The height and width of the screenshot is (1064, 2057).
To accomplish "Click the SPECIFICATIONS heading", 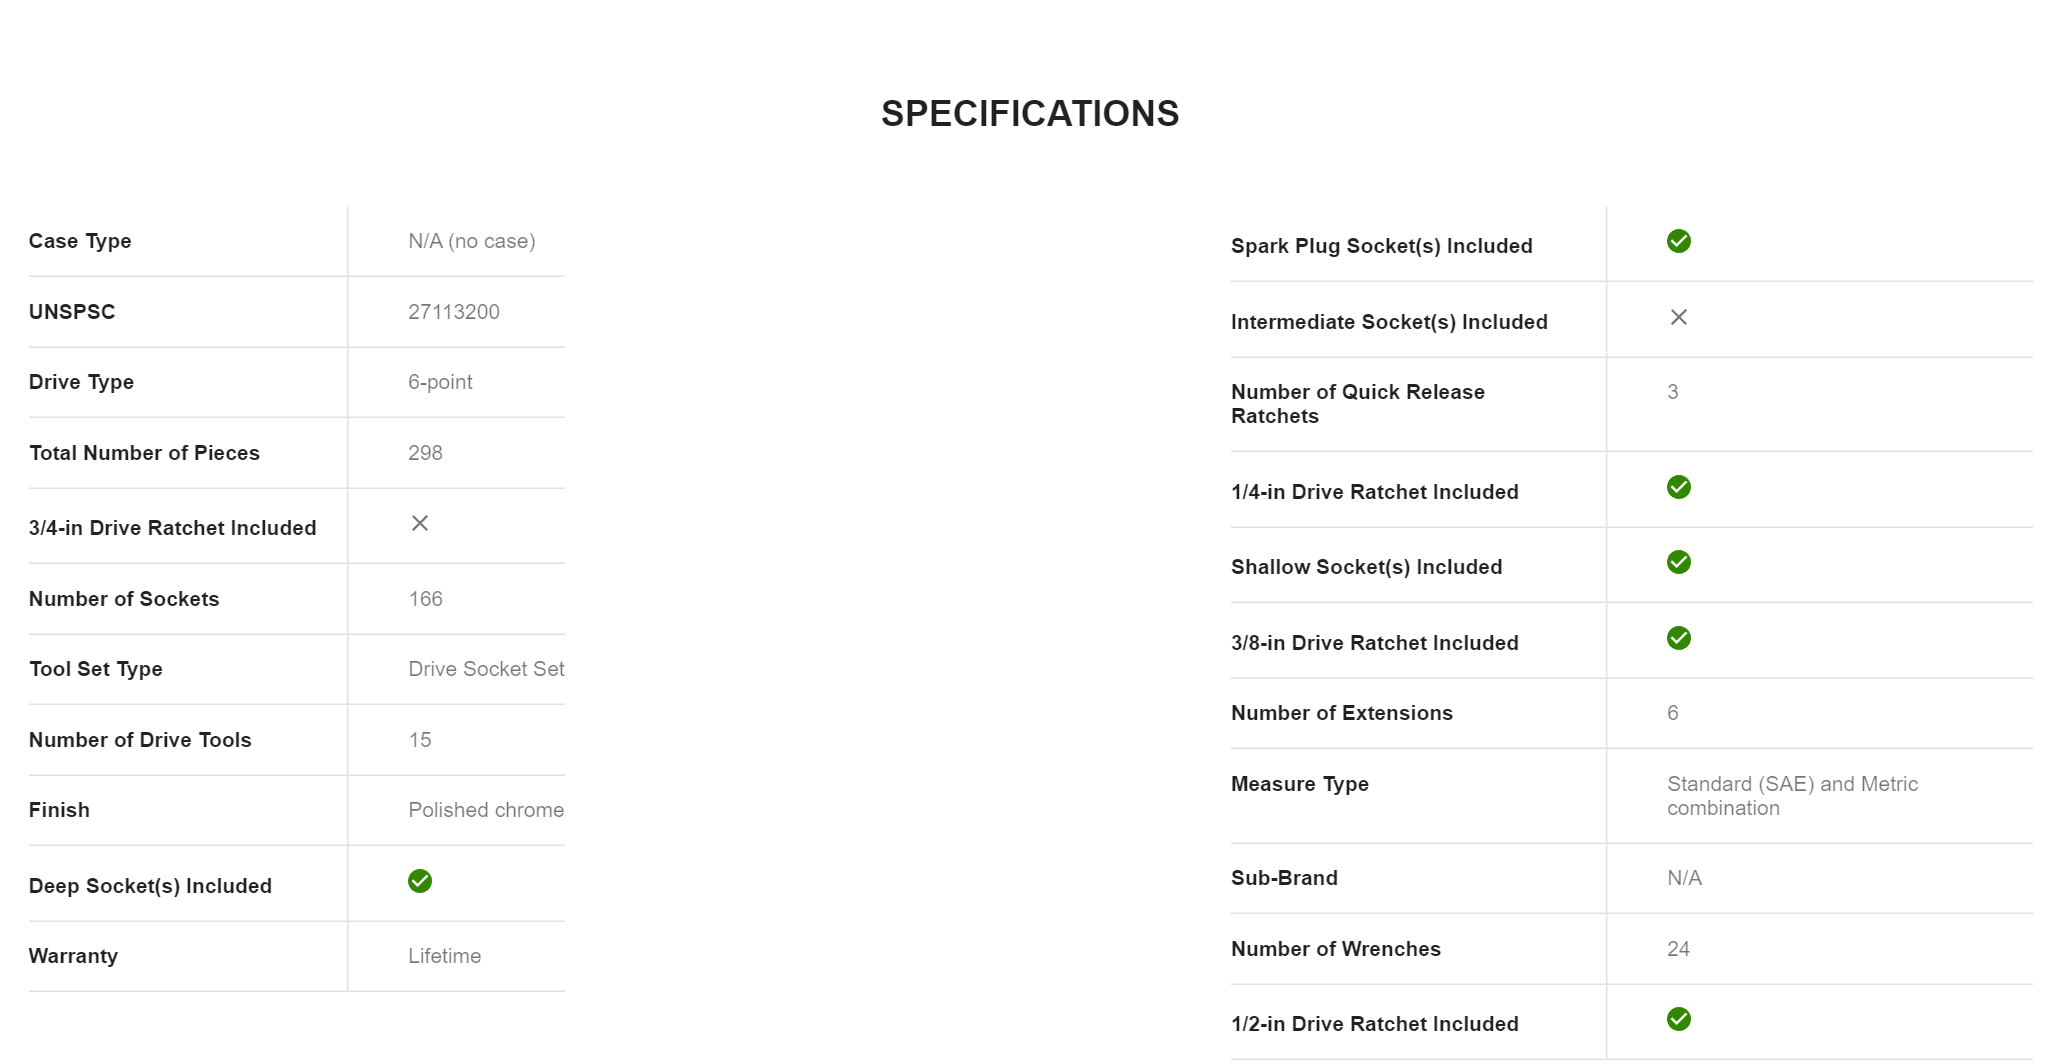I will pos(1029,114).
